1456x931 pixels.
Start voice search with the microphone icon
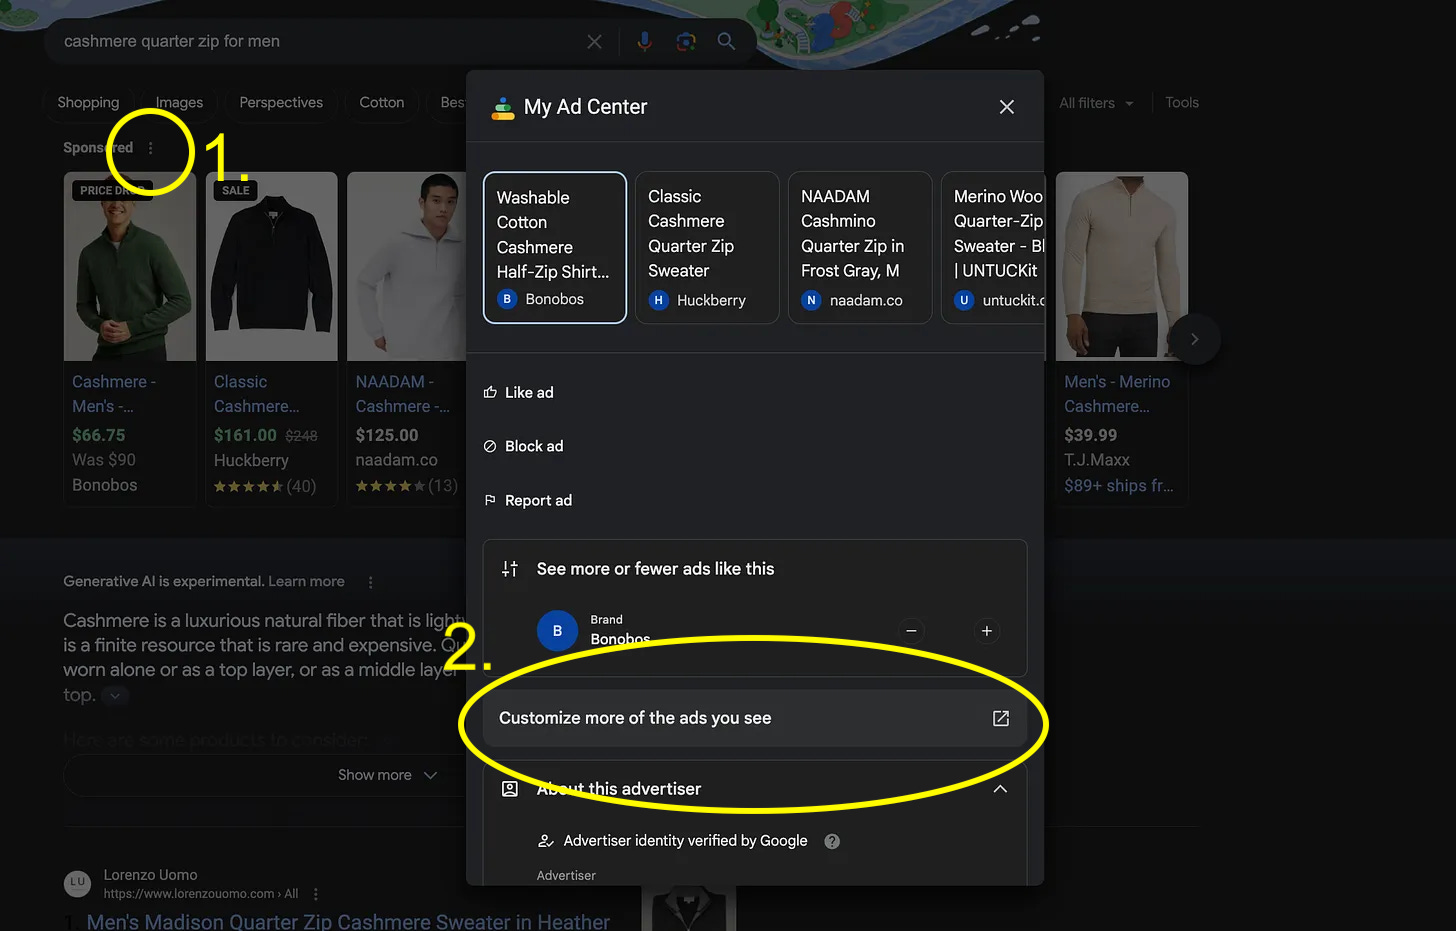point(645,41)
